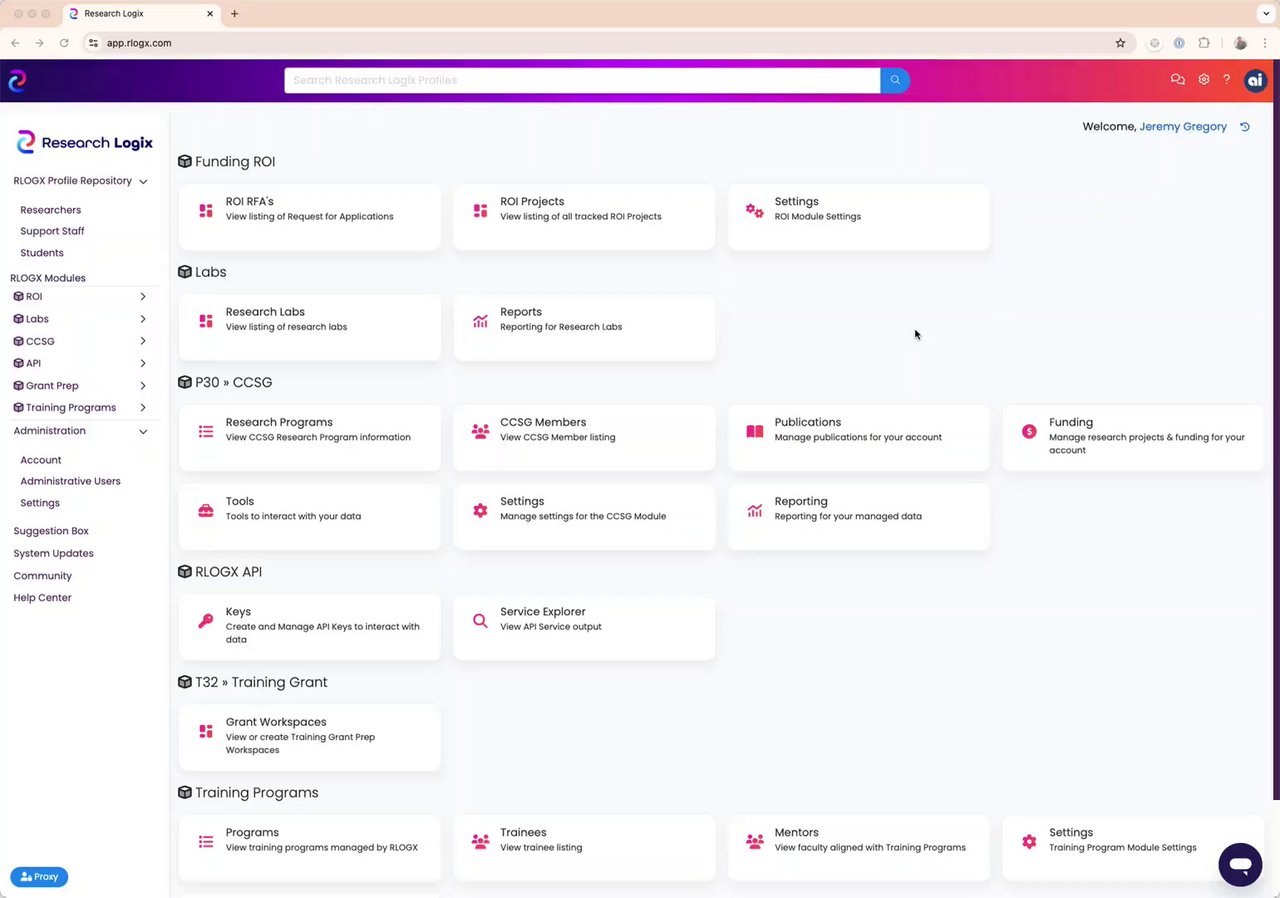
Task: Open the Research Labs card title
Action: (x=265, y=312)
